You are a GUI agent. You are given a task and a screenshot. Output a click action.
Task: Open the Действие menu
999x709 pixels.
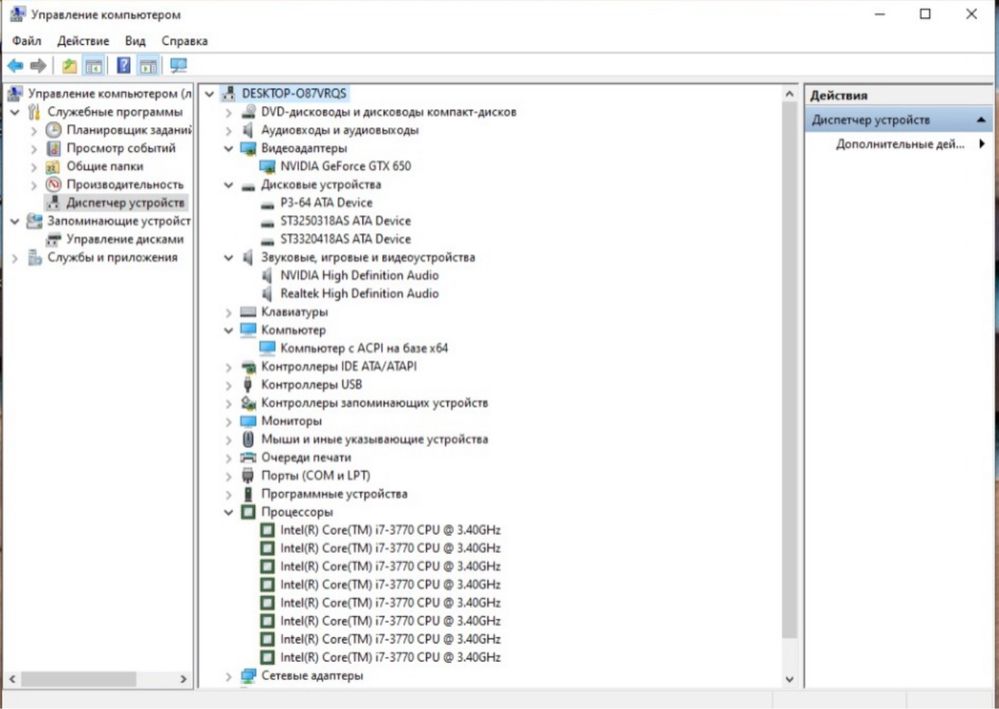pyautogui.click(x=83, y=41)
